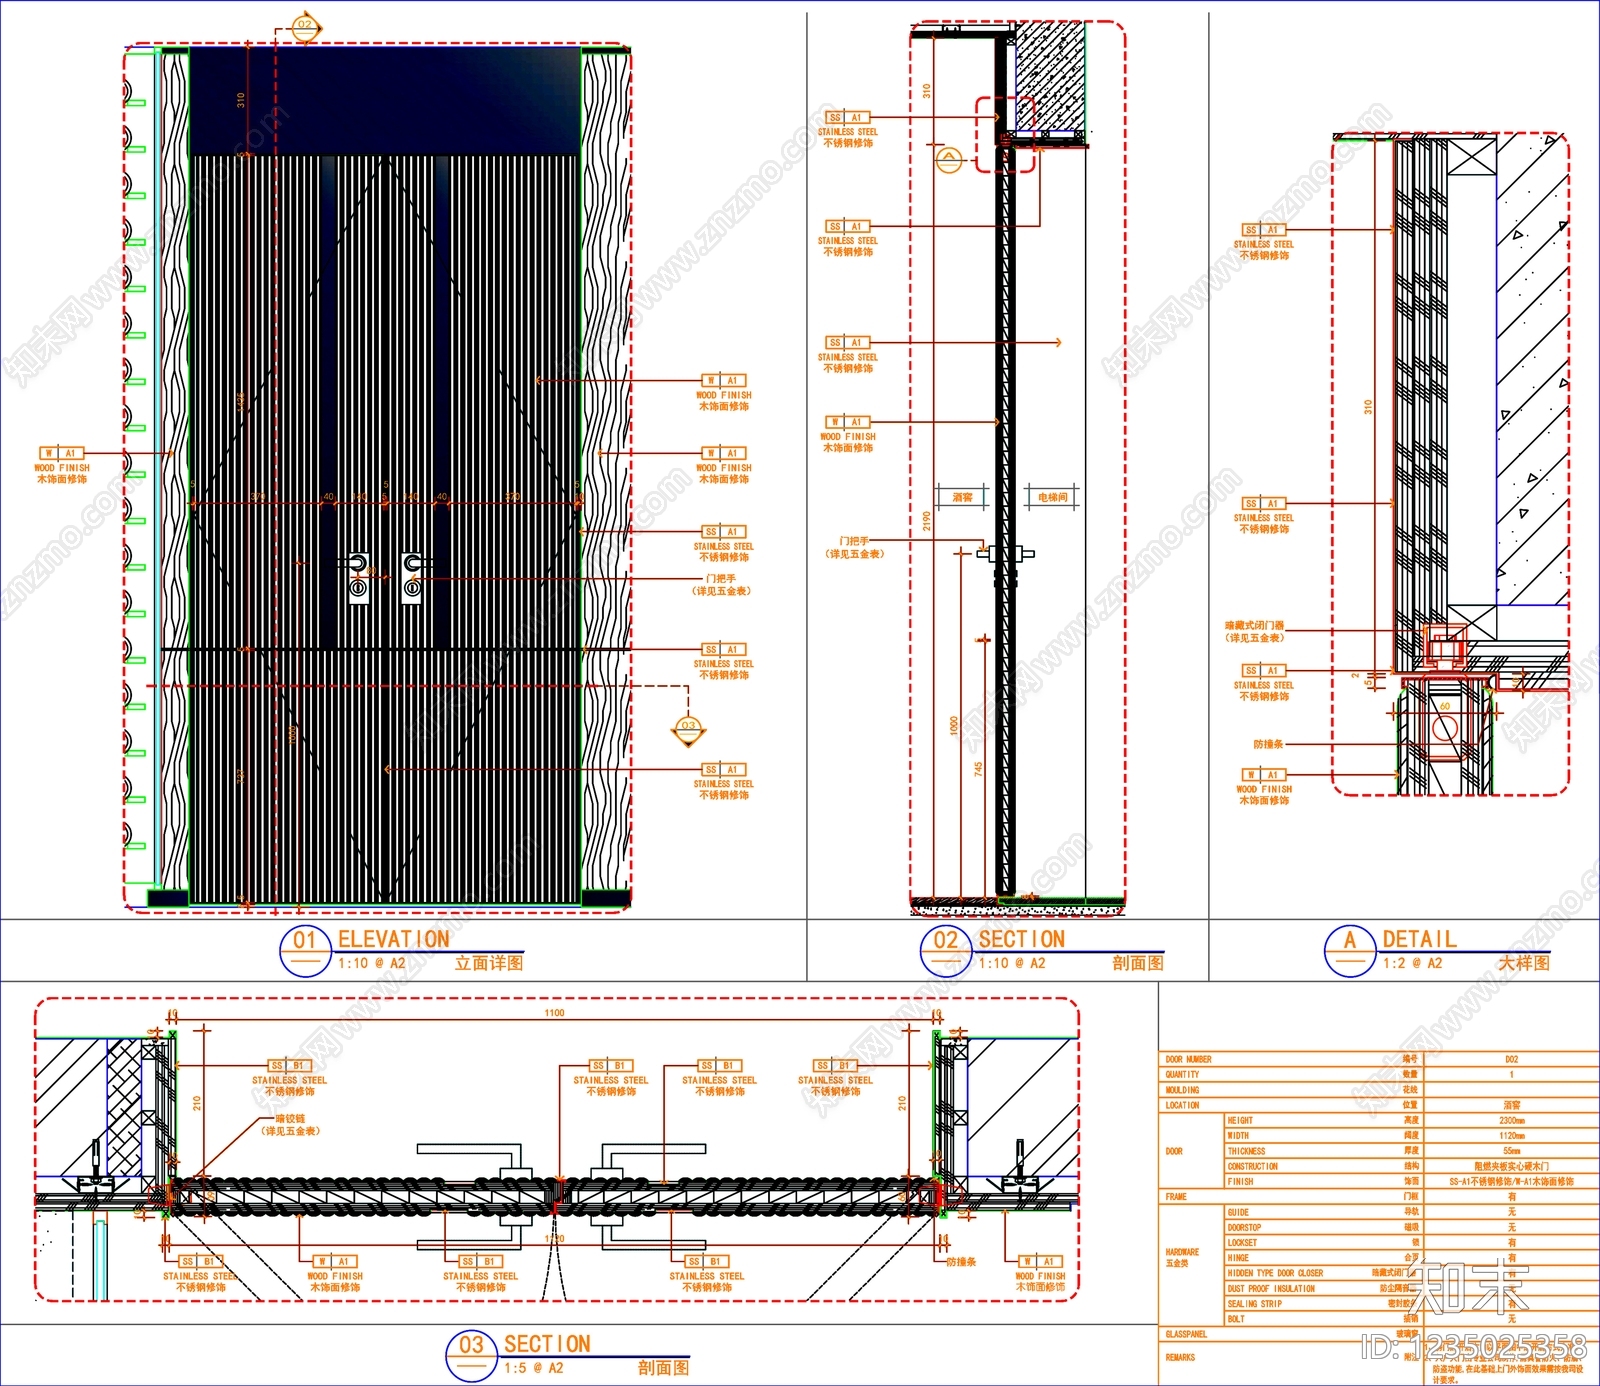Click the A bubble beside the DETAIL title
Screen dimensions: 1600x1386
[x=1350, y=950]
